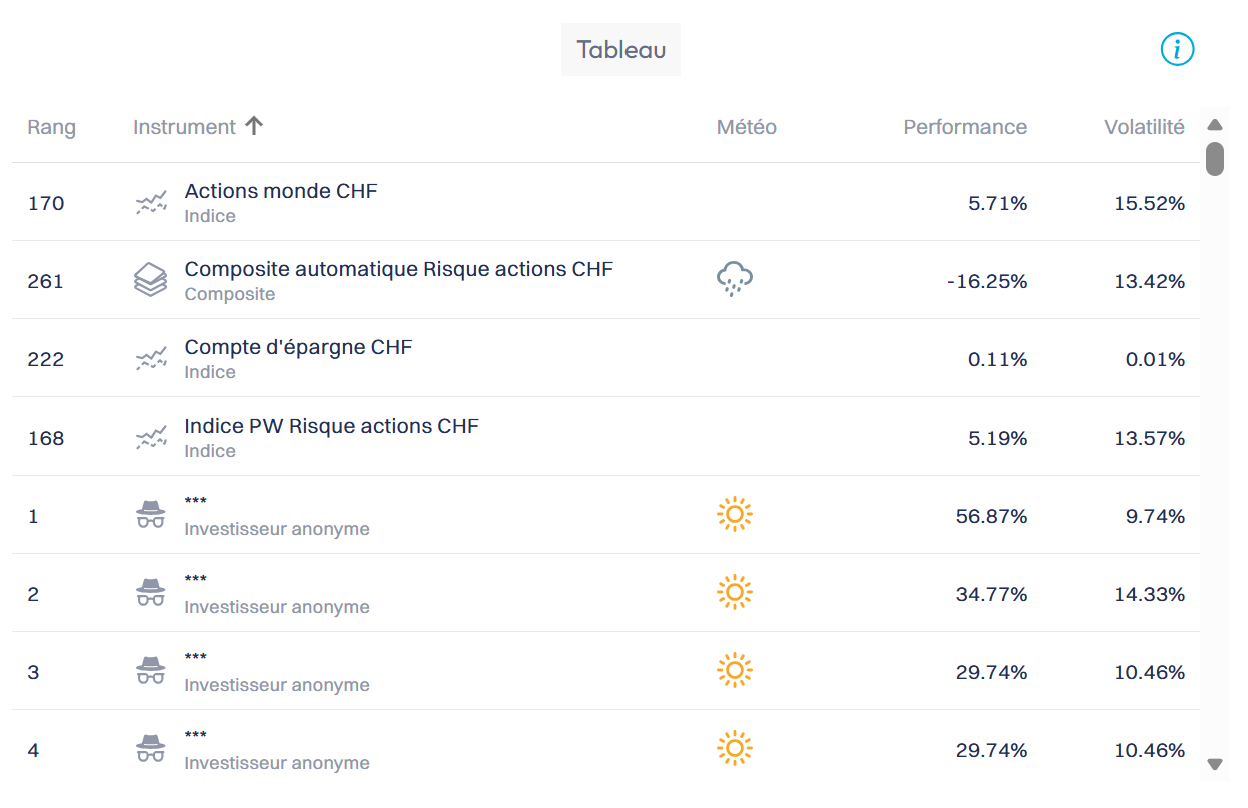The width and height of the screenshot is (1248, 808).
Task: Sort the table by Performance column
Action: click(x=964, y=127)
